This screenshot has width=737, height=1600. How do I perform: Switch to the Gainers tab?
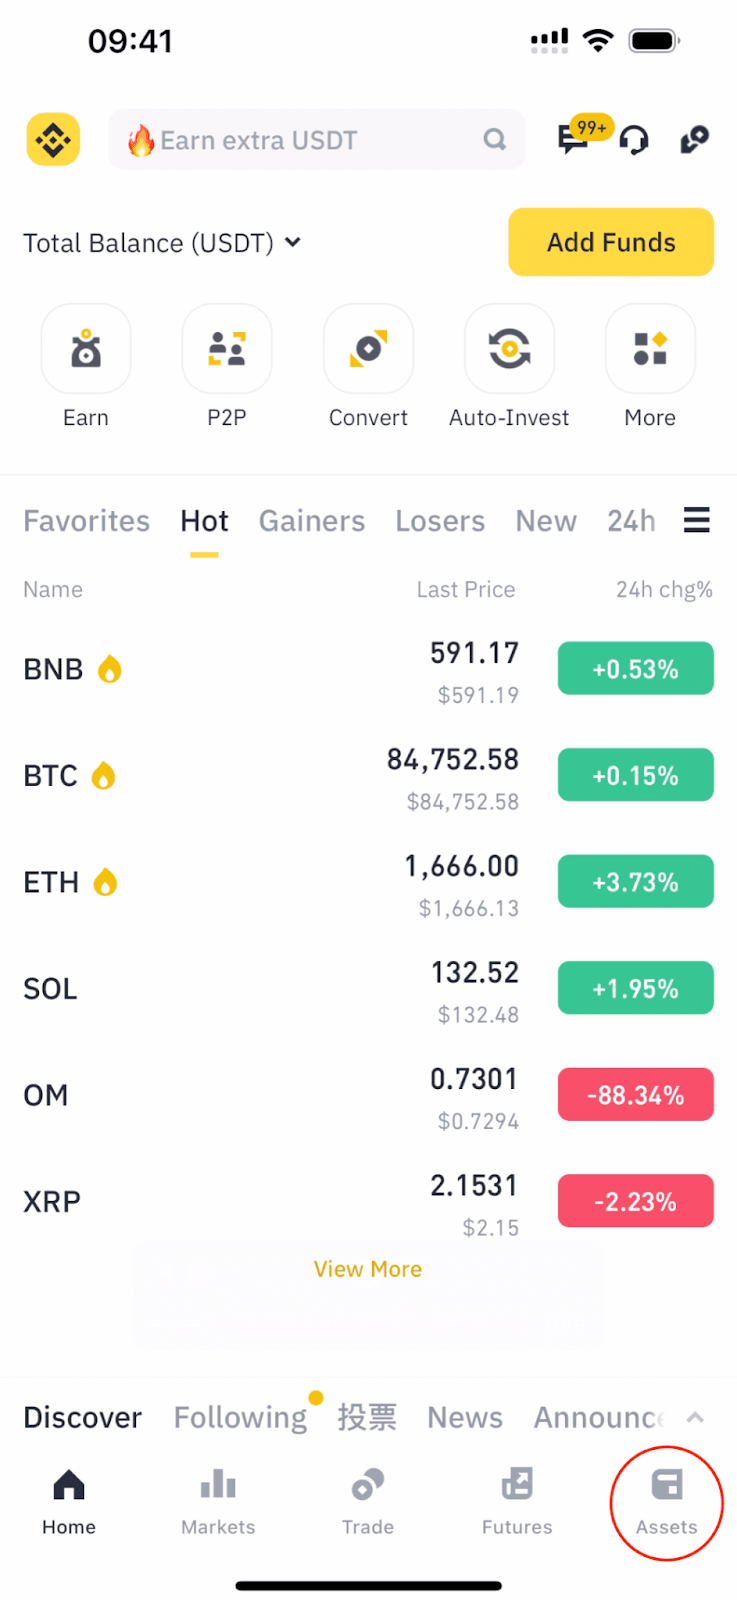pyautogui.click(x=312, y=521)
